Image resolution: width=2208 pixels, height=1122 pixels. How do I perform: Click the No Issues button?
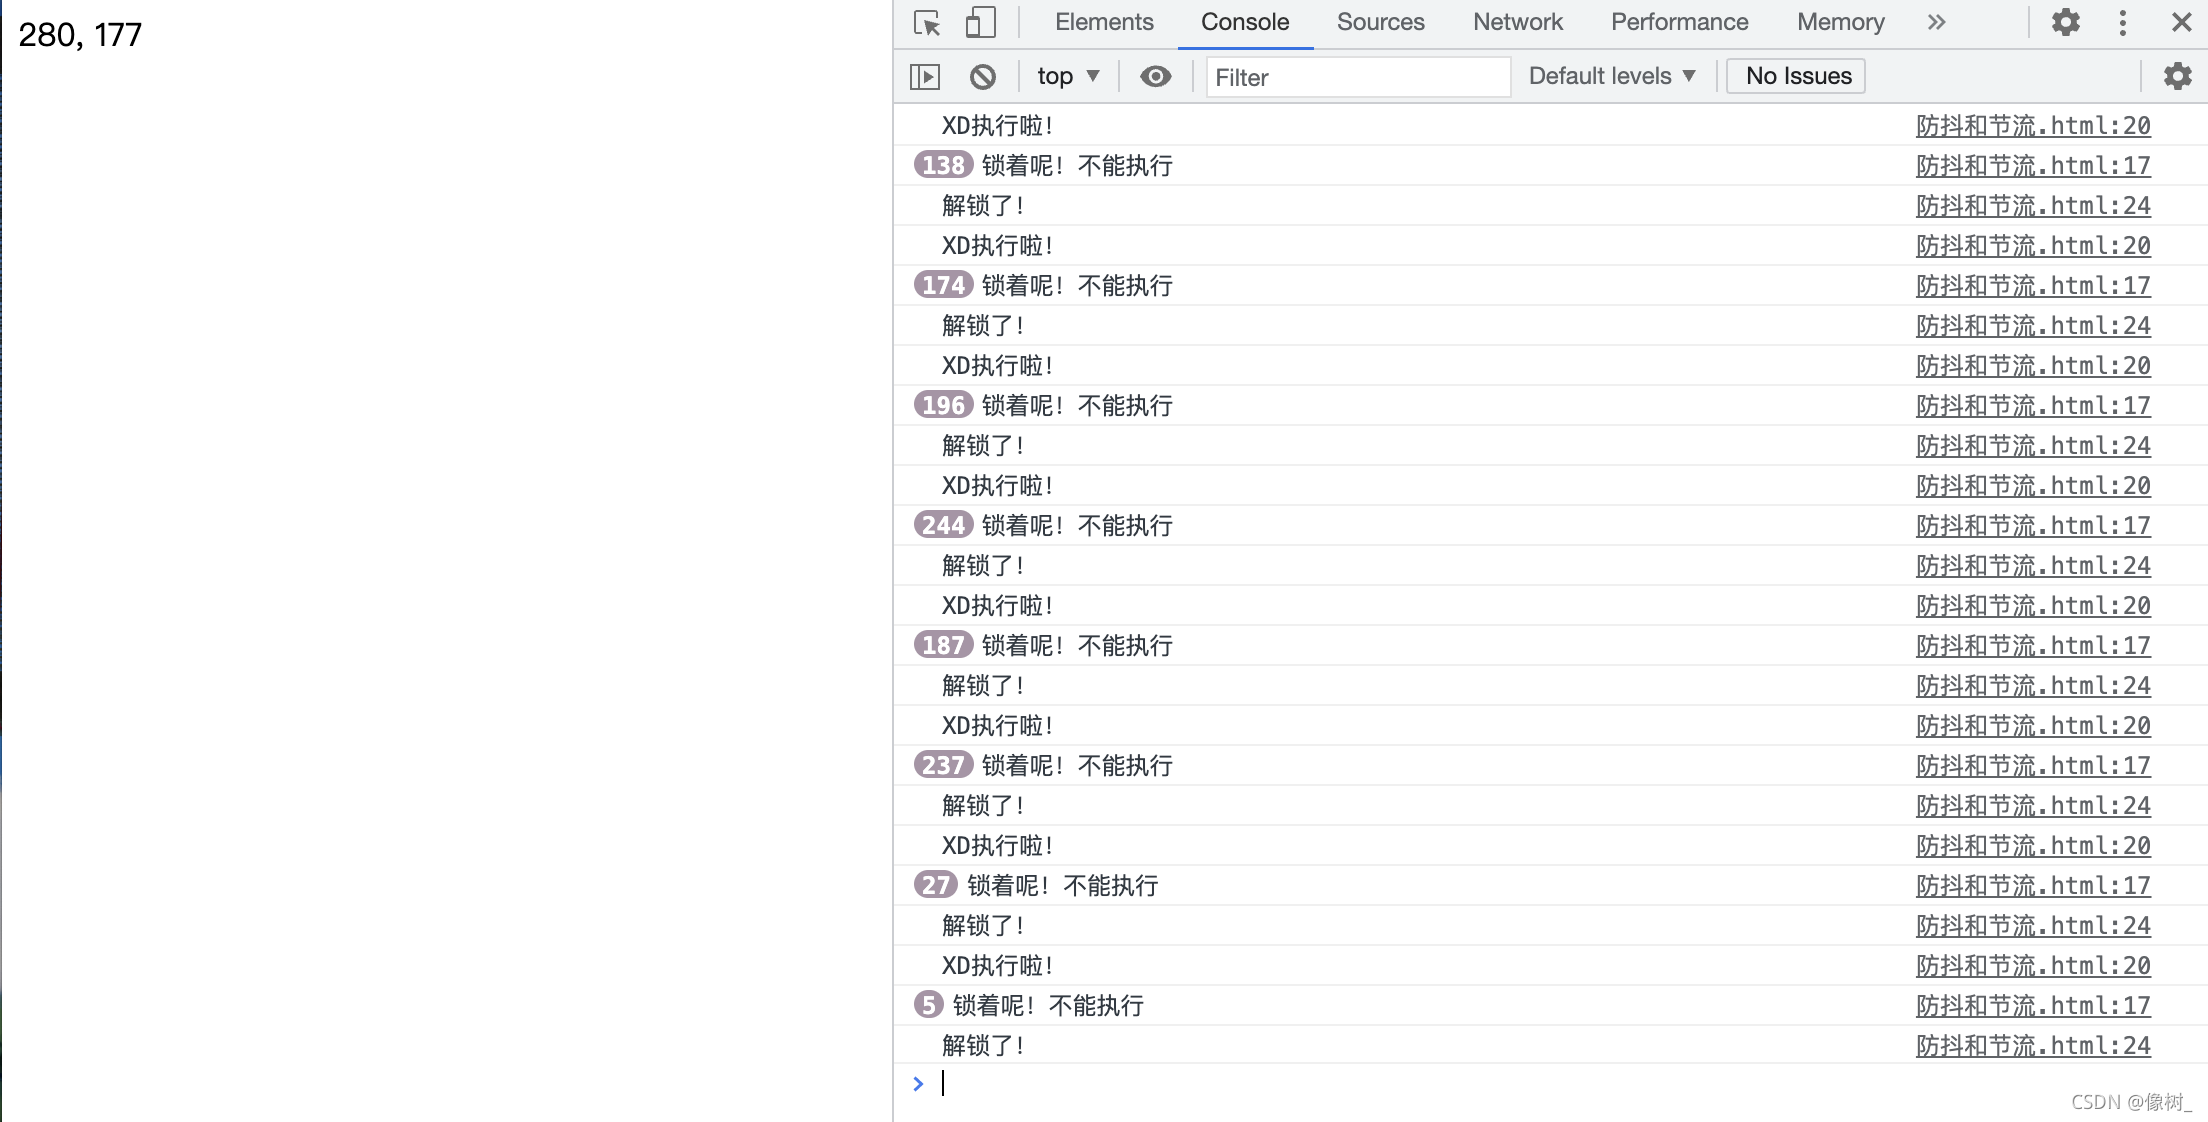pyautogui.click(x=1798, y=76)
